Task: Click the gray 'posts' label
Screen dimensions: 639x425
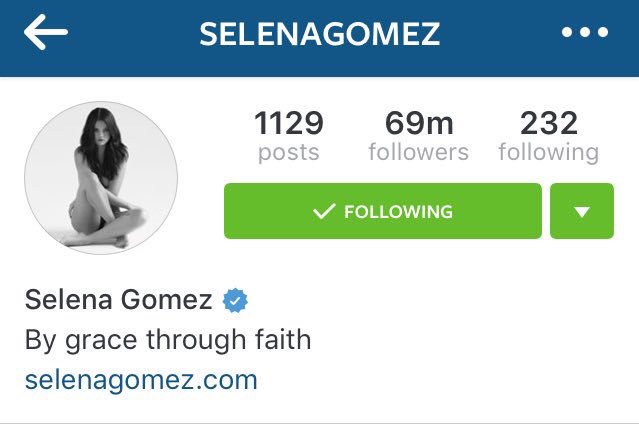Action: 289,153
